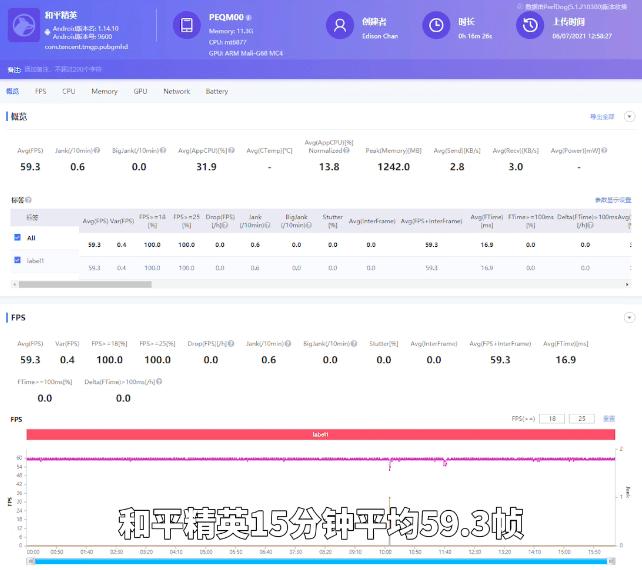
Task: Click the table horizontal scrollbar thumb
Action: [x=85, y=284]
